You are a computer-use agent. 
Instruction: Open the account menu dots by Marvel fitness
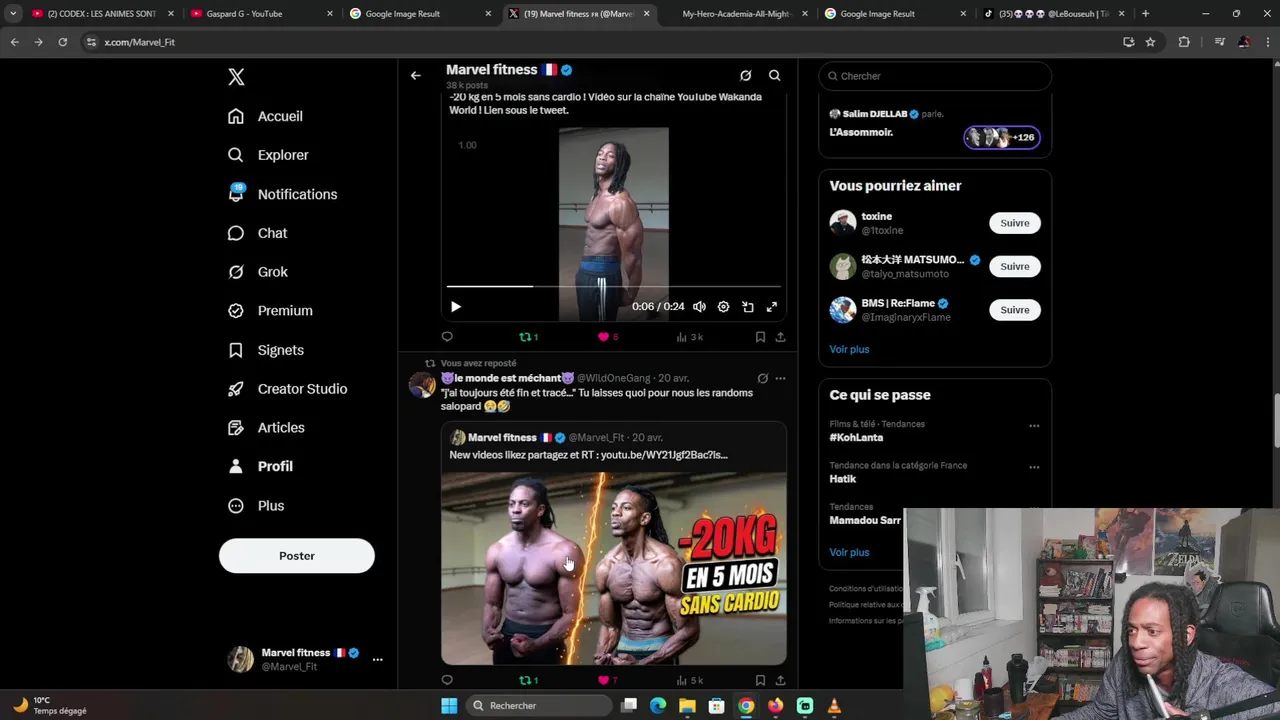tap(377, 660)
